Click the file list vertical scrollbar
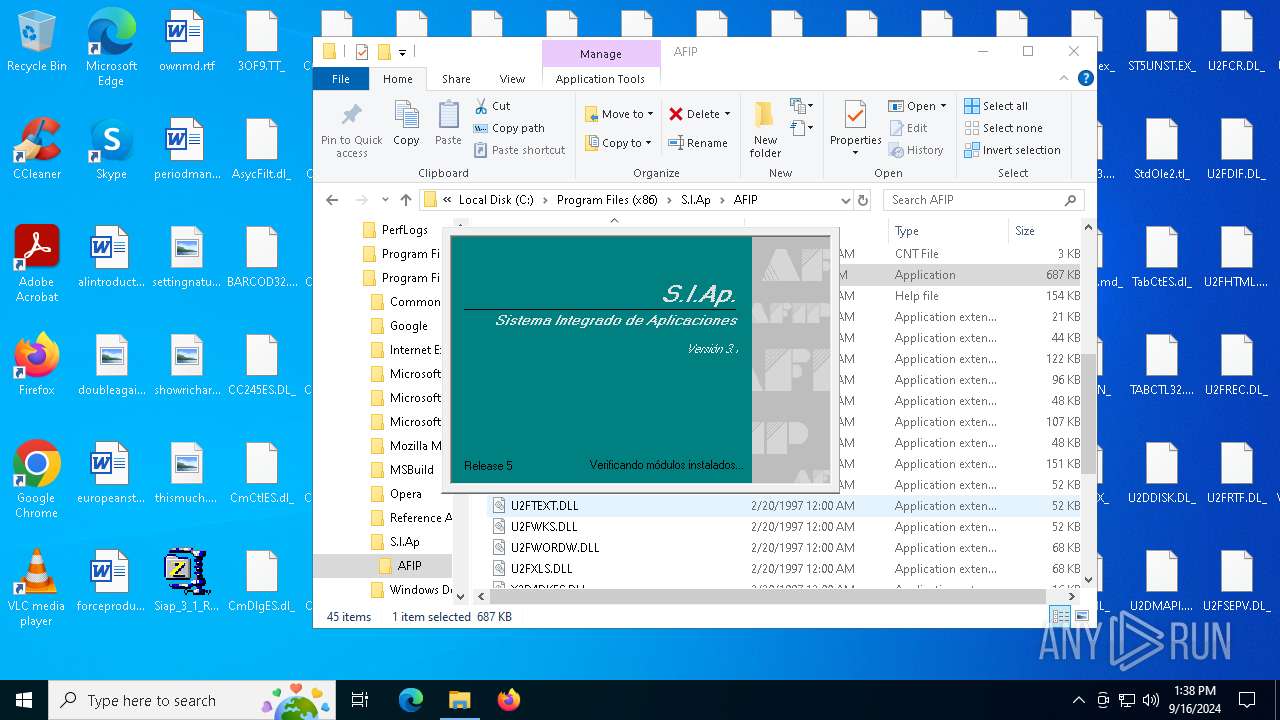Screen dimensions: 1280x720 pos(1089,412)
